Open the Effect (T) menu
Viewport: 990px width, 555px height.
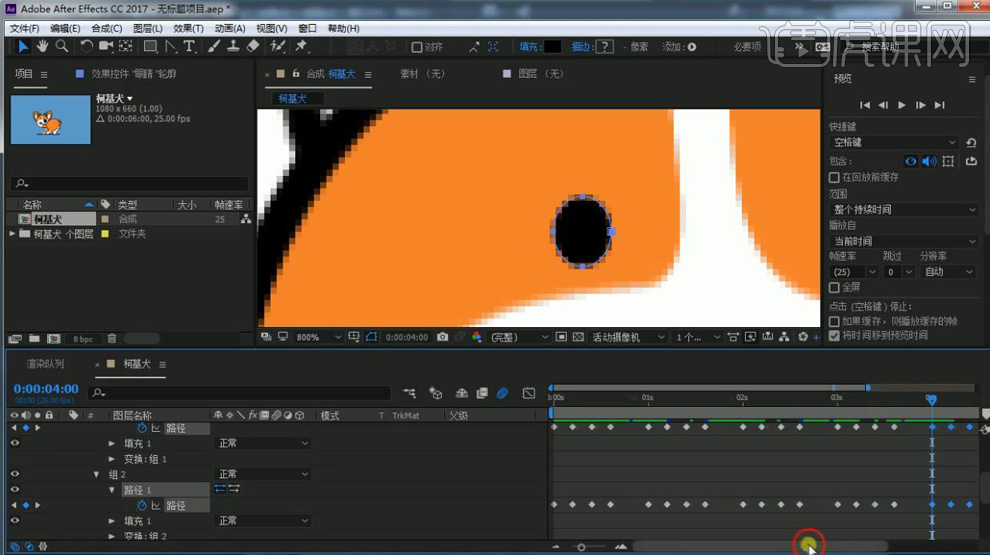188,28
